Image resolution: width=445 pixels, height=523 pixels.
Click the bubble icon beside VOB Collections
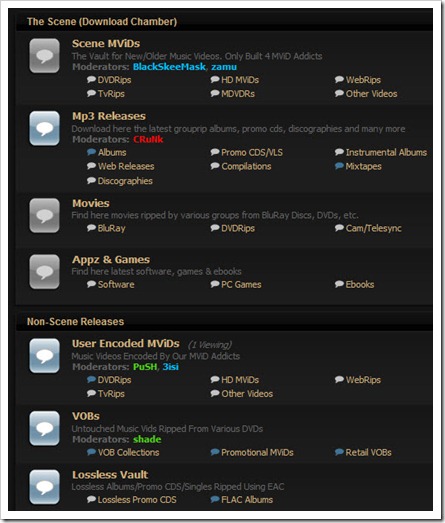click(91, 452)
